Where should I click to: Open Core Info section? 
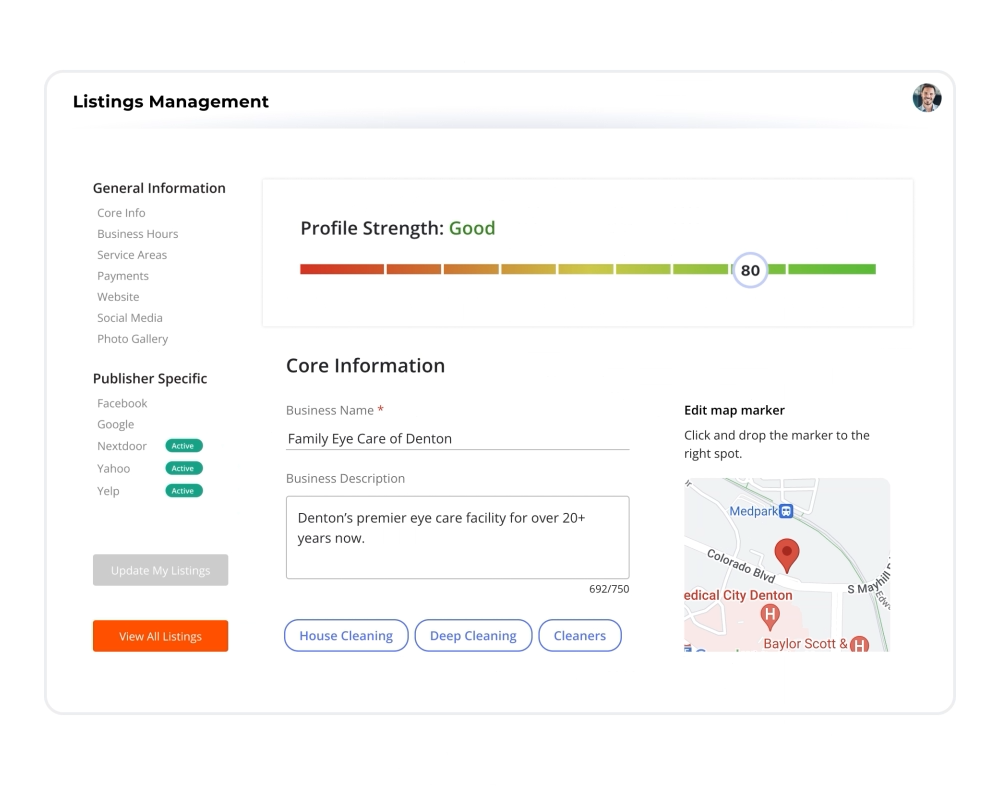pos(121,213)
